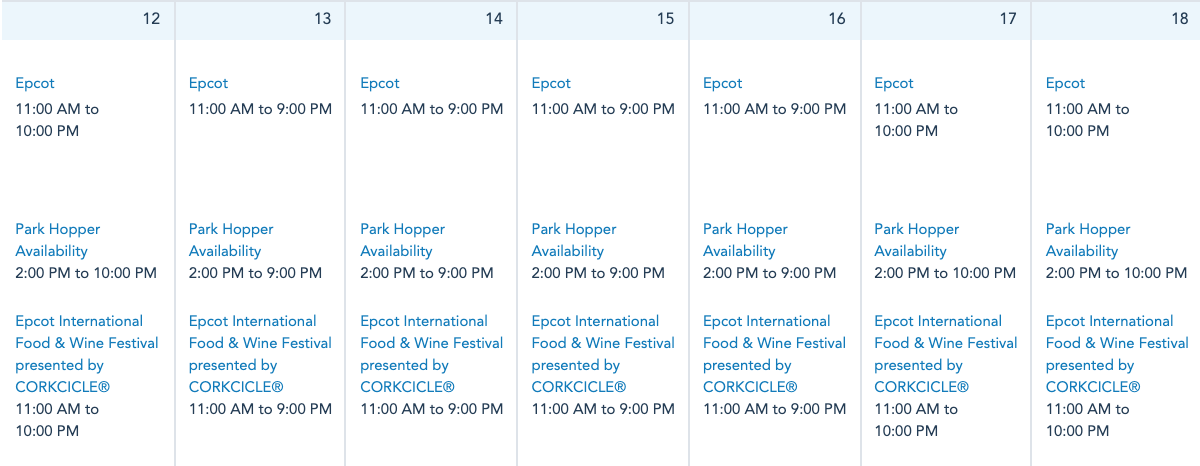Viewport: 1200px width, 466px height.
Task: Click the Food & Wine Festival link on day 13
Action: tap(260, 343)
